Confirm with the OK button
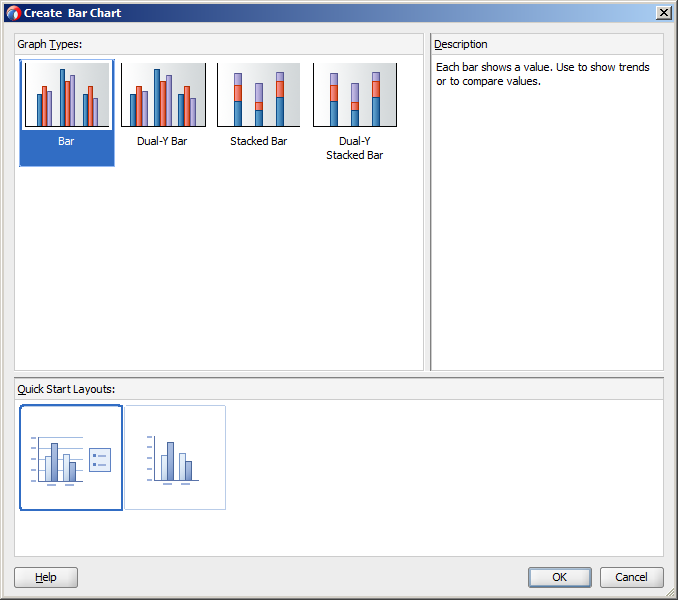 (560, 578)
